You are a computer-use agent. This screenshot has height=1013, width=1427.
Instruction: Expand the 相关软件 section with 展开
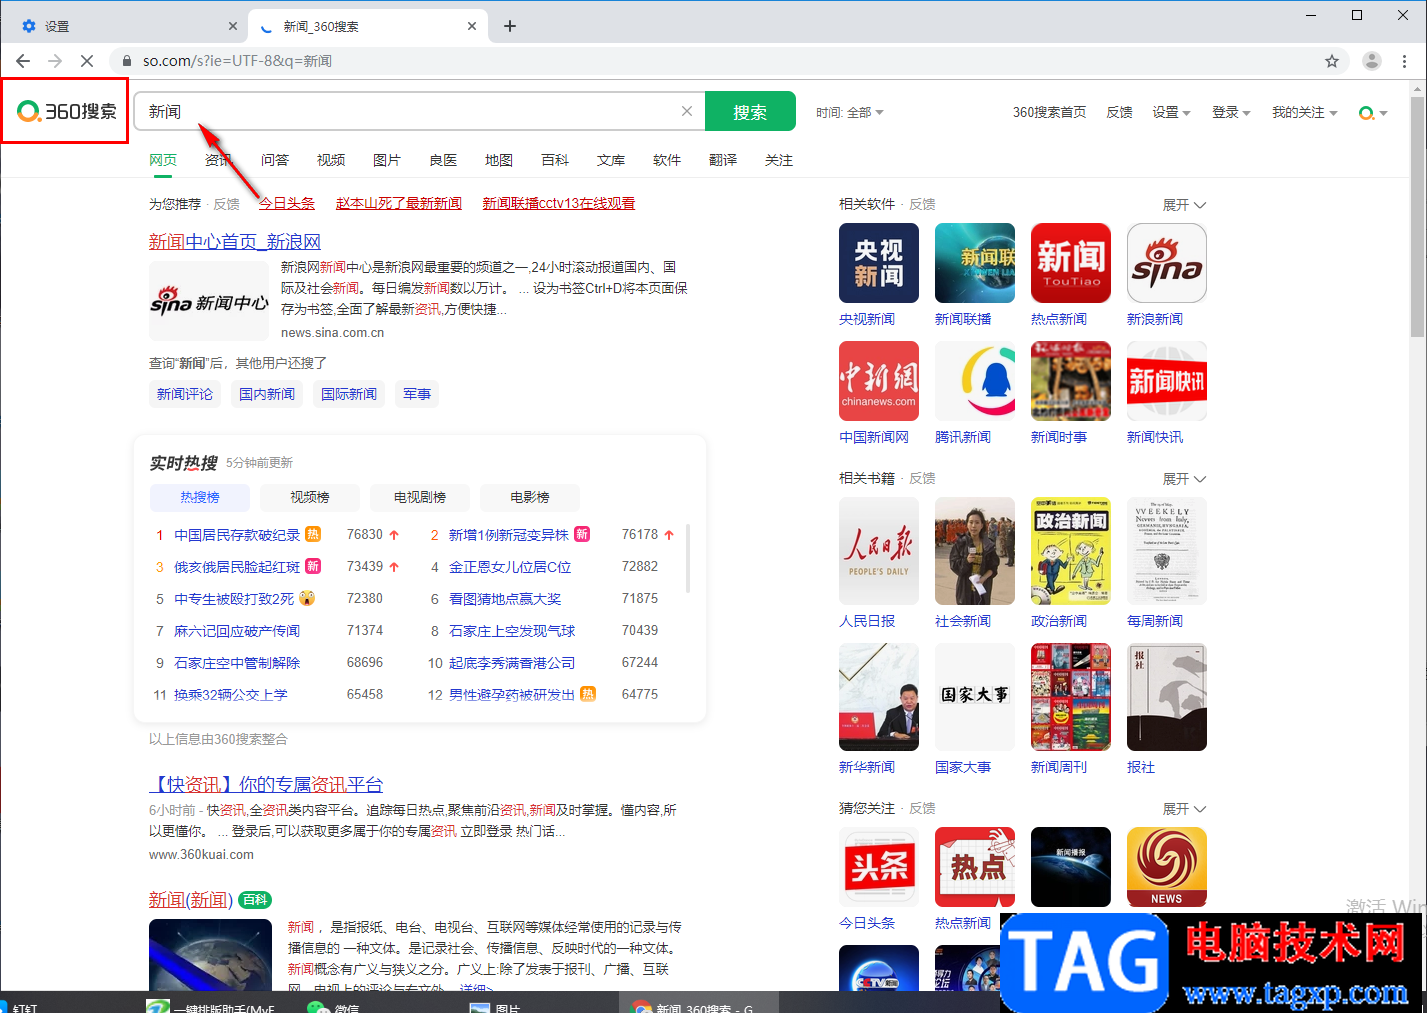coord(1184,205)
